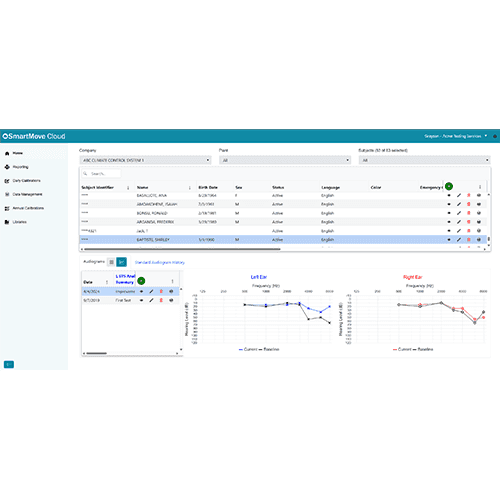Image resolution: width=500 pixels, height=500 pixels.
Task: Click the Birth Date column header
Action: coord(208,188)
